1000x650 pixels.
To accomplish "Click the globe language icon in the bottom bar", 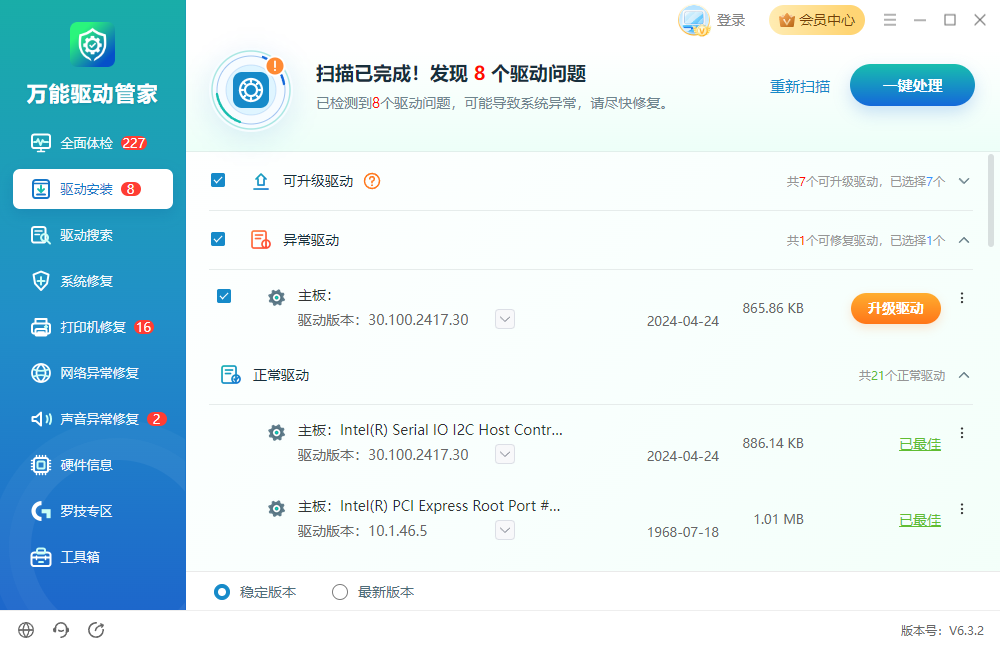I will [26, 630].
